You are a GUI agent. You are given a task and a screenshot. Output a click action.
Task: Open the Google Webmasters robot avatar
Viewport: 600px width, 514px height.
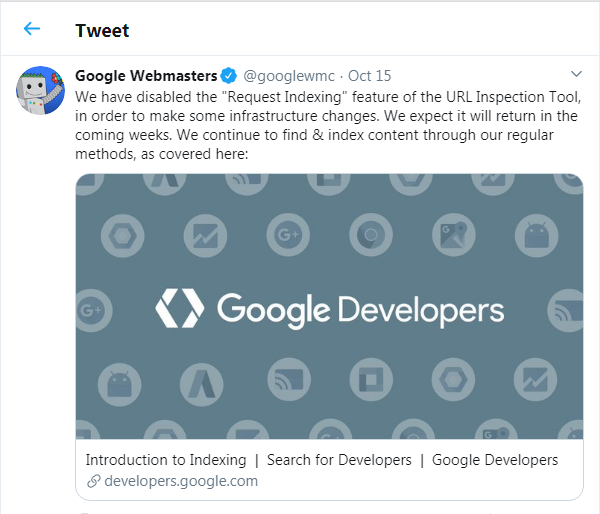(x=40, y=90)
